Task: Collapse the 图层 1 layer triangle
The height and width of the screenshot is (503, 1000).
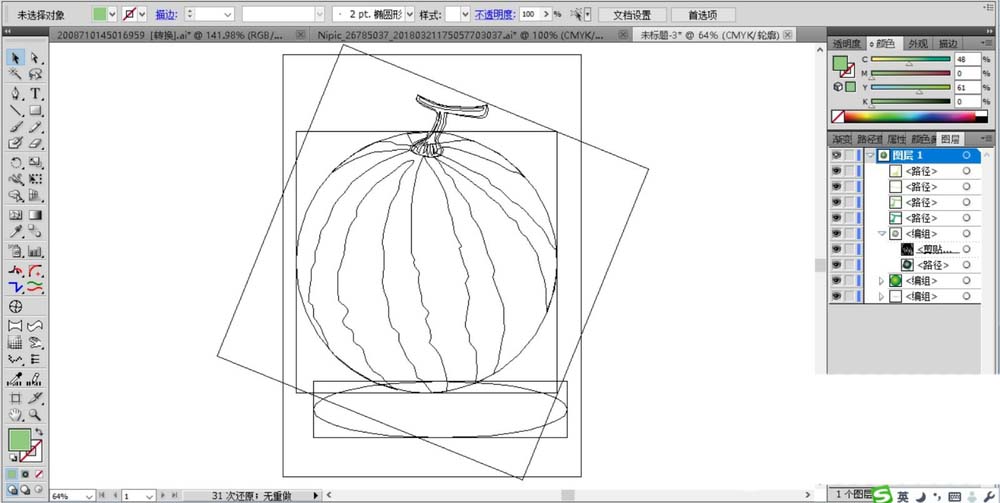Action: coord(870,155)
